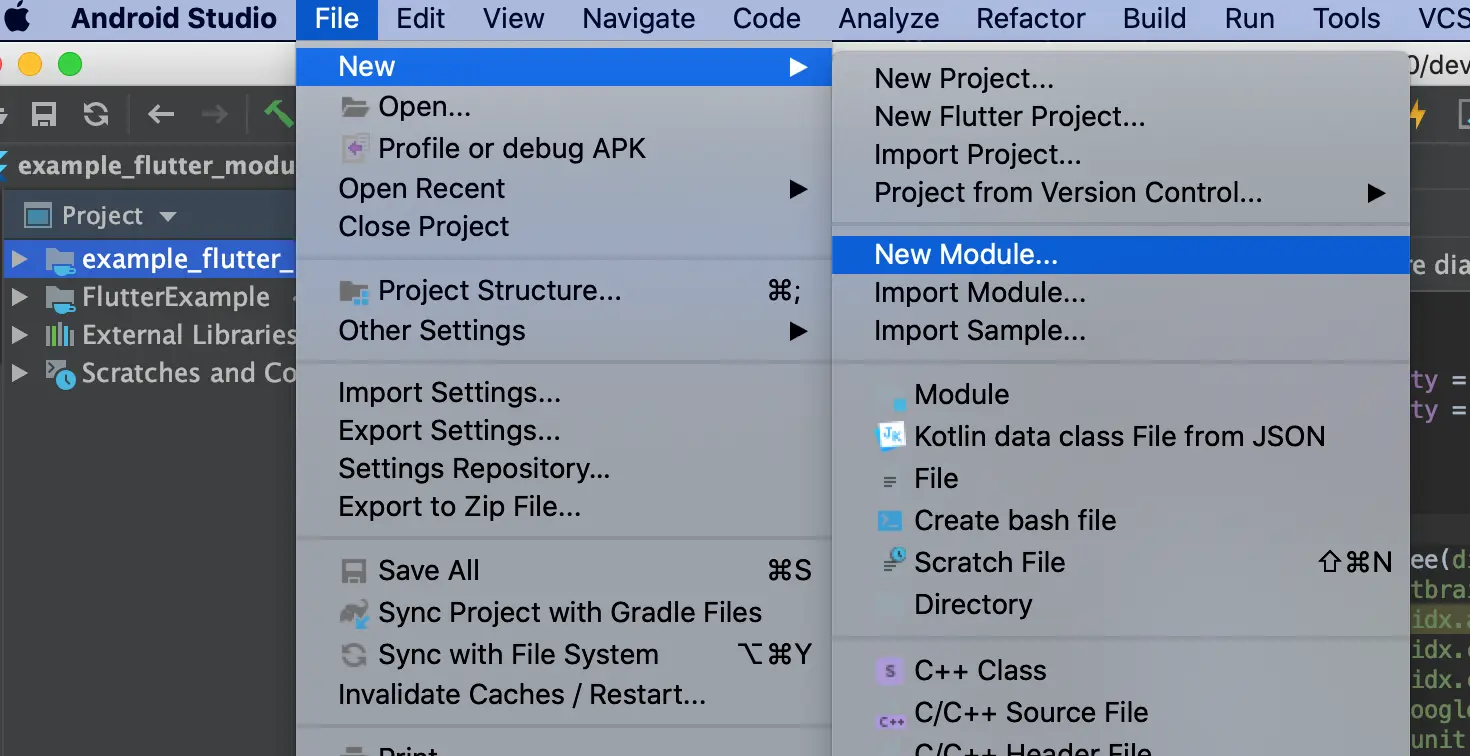The height and width of the screenshot is (756, 1470).
Task: Click the C++ Class icon
Action: 890,670
